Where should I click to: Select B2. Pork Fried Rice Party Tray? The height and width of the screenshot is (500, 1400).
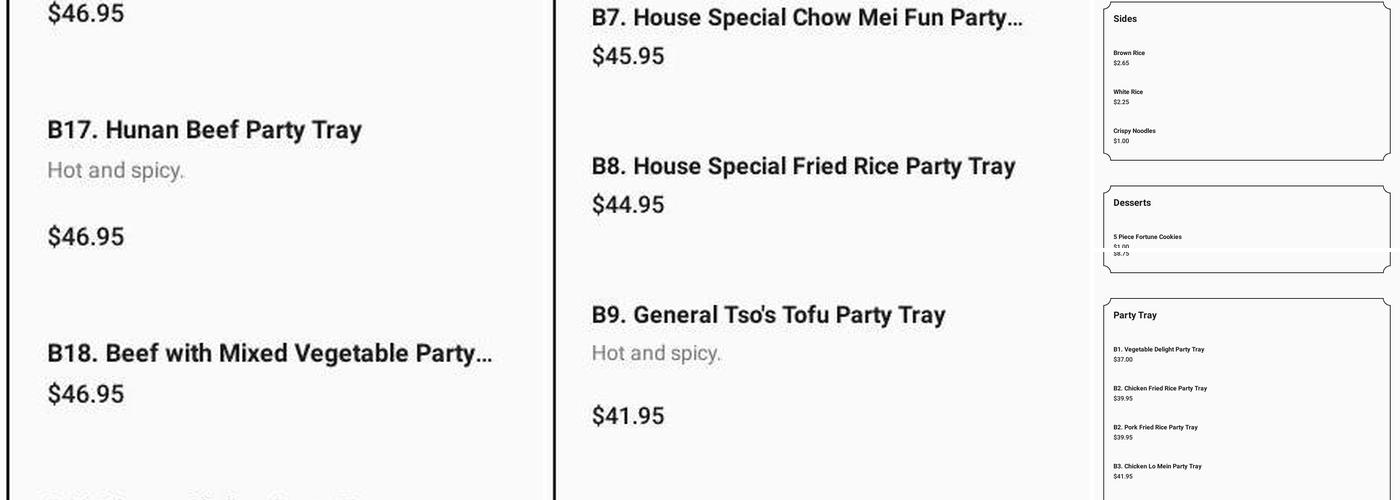pos(1155,428)
